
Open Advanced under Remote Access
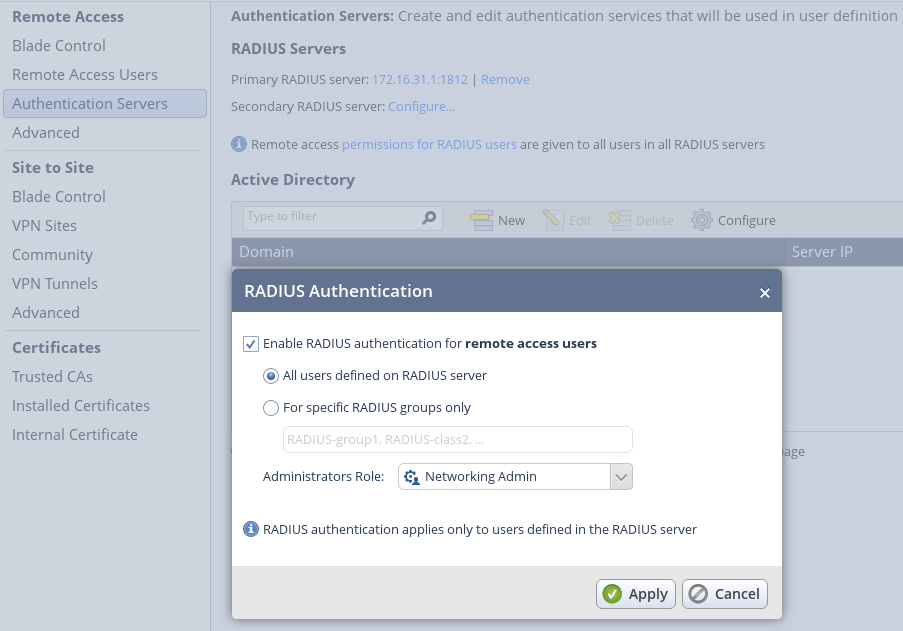[46, 132]
